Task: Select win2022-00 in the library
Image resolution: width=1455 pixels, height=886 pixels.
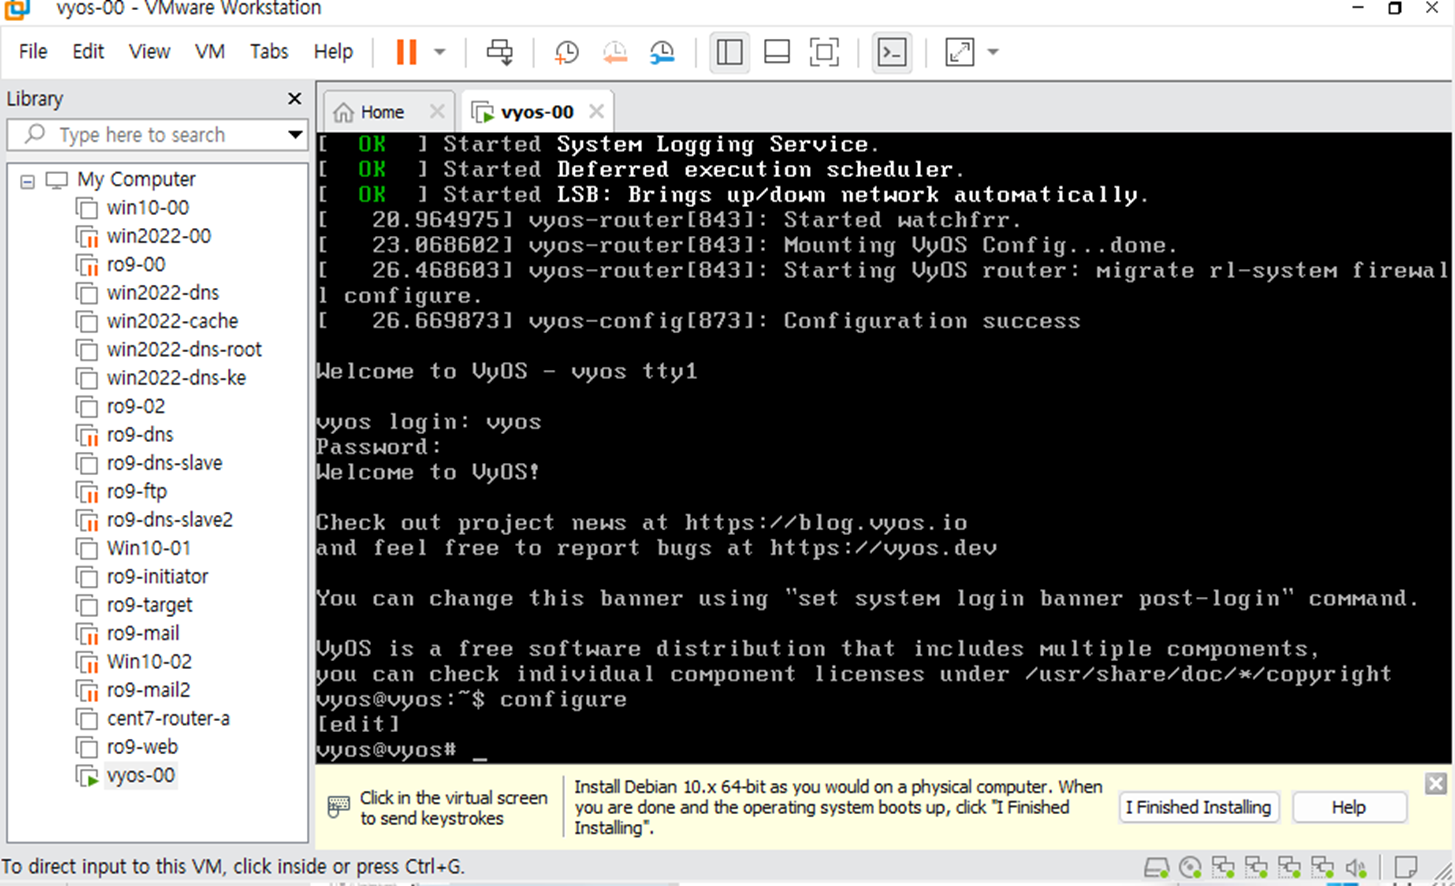Action: pos(159,236)
